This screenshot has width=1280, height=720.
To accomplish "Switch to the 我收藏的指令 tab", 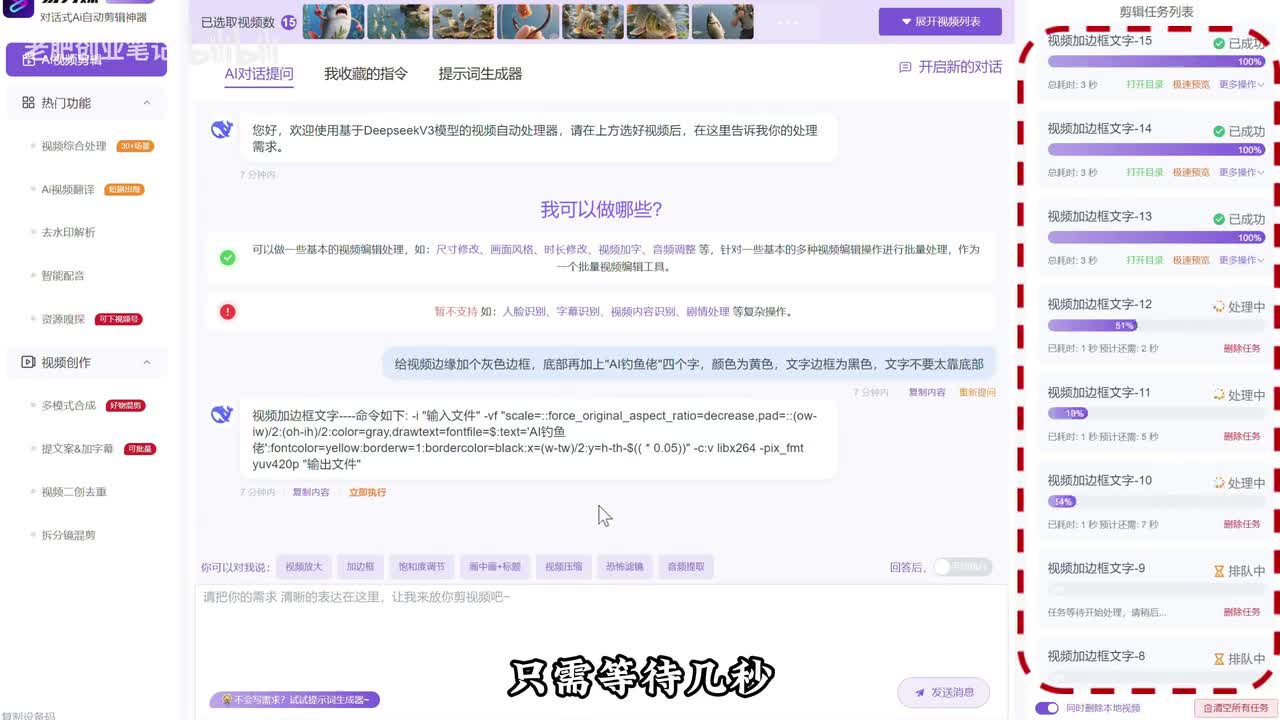I will pyautogui.click(x=365, y=74).
